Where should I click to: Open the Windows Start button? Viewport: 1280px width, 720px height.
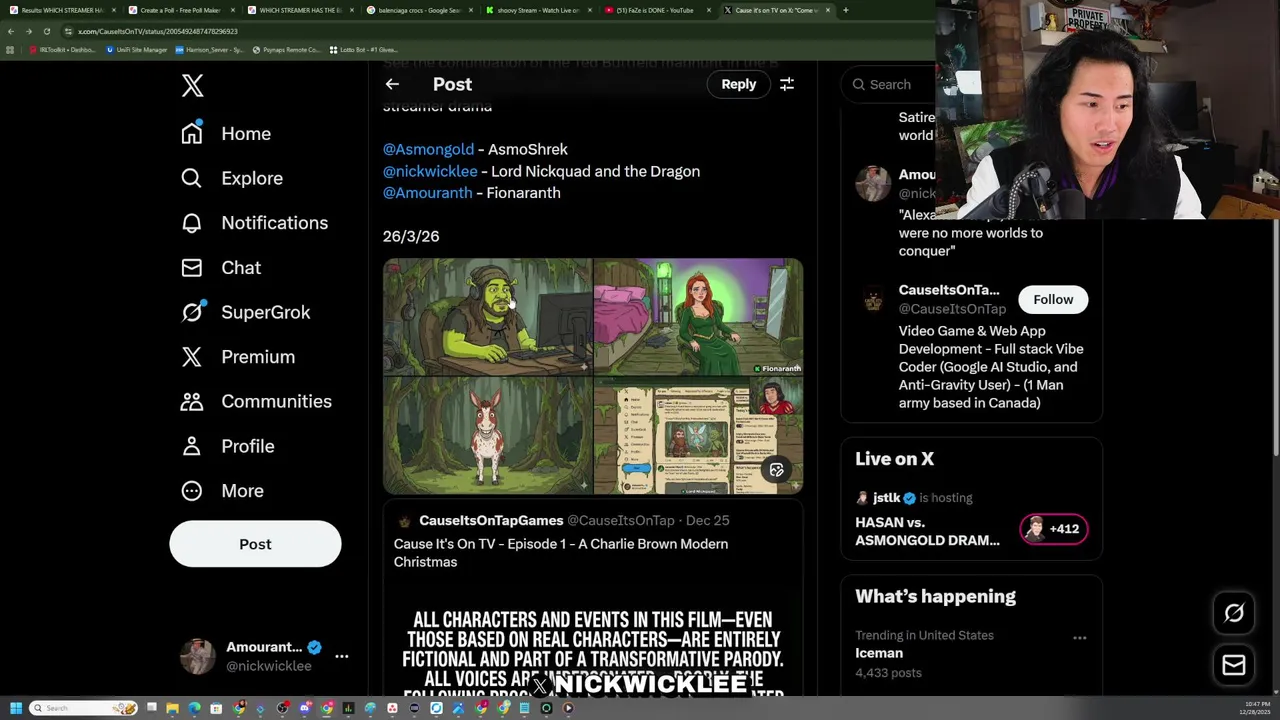pos(15,708)
